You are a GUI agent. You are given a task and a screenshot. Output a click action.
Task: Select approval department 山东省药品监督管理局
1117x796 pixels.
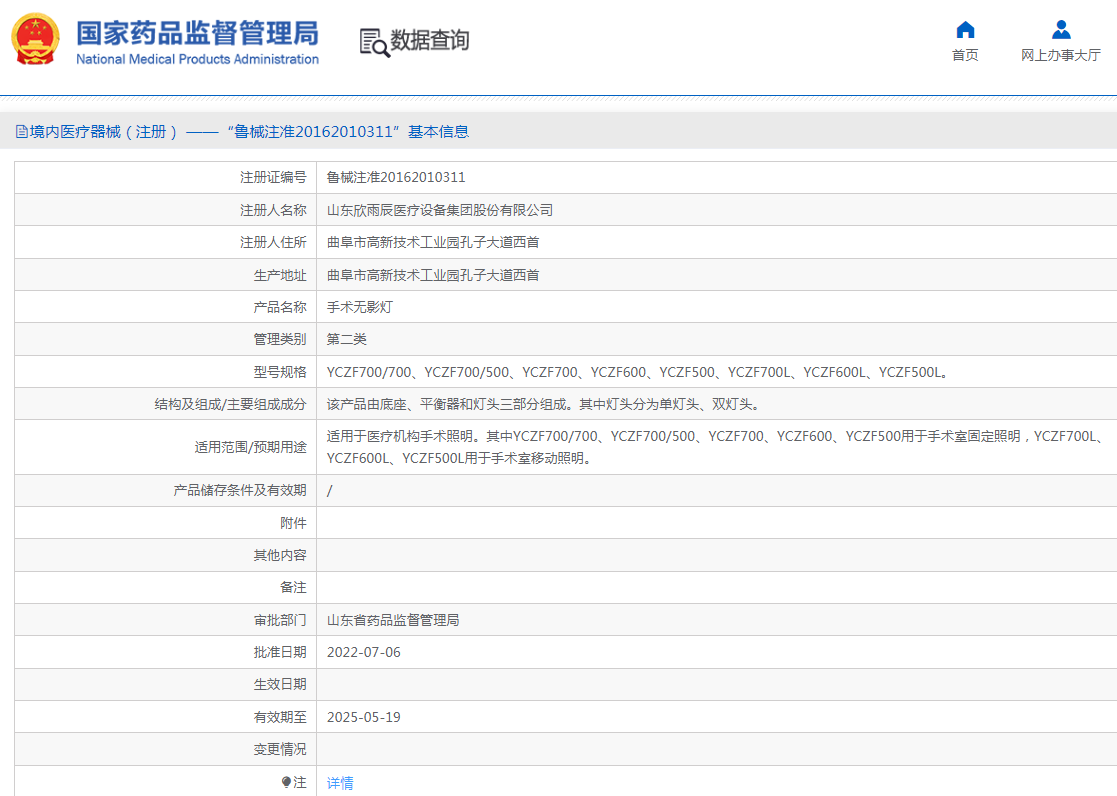[x=393, y=620]
